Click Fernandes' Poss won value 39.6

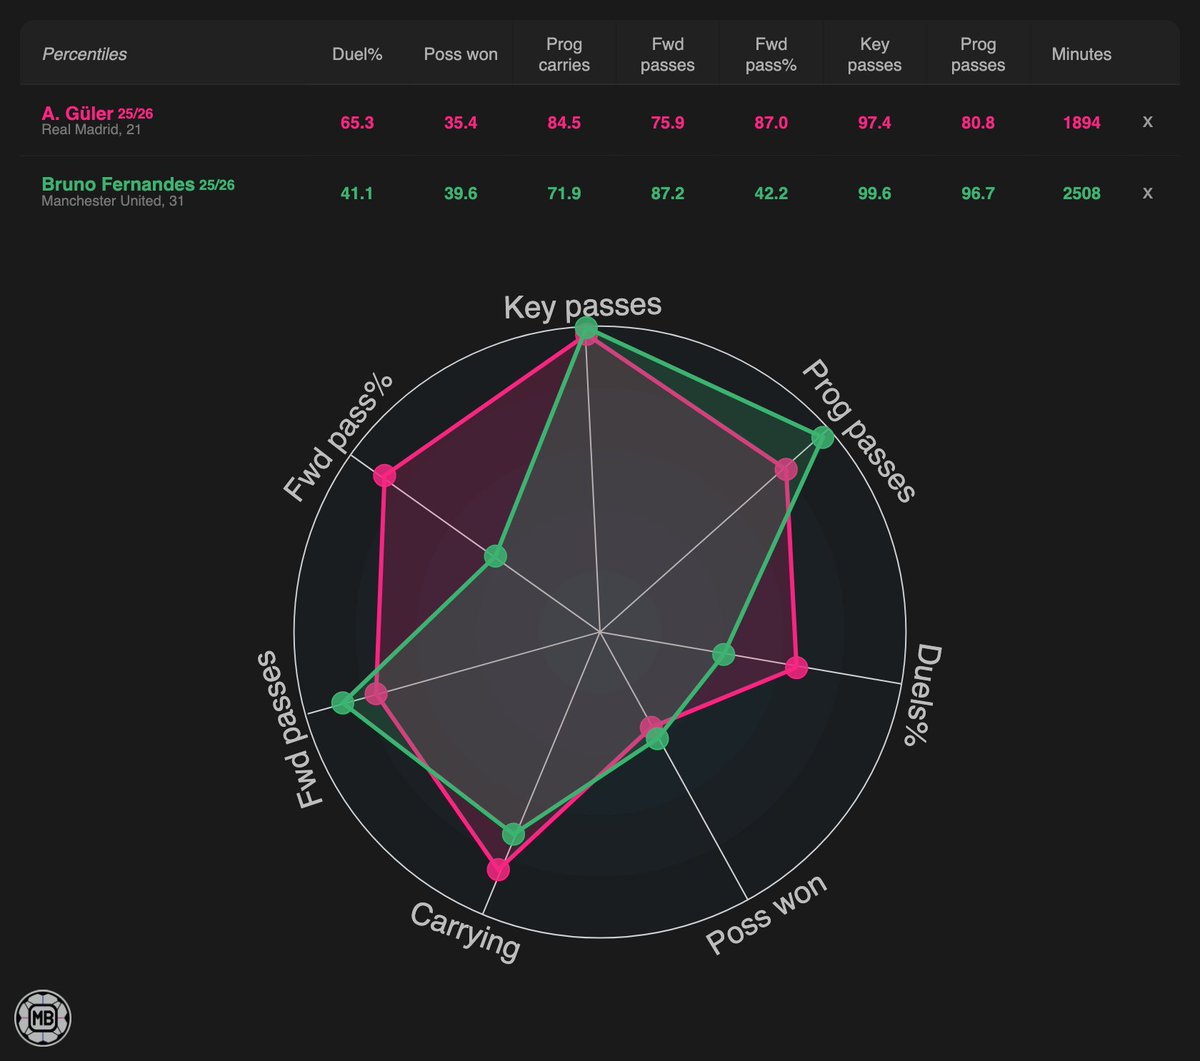(461, 193)
